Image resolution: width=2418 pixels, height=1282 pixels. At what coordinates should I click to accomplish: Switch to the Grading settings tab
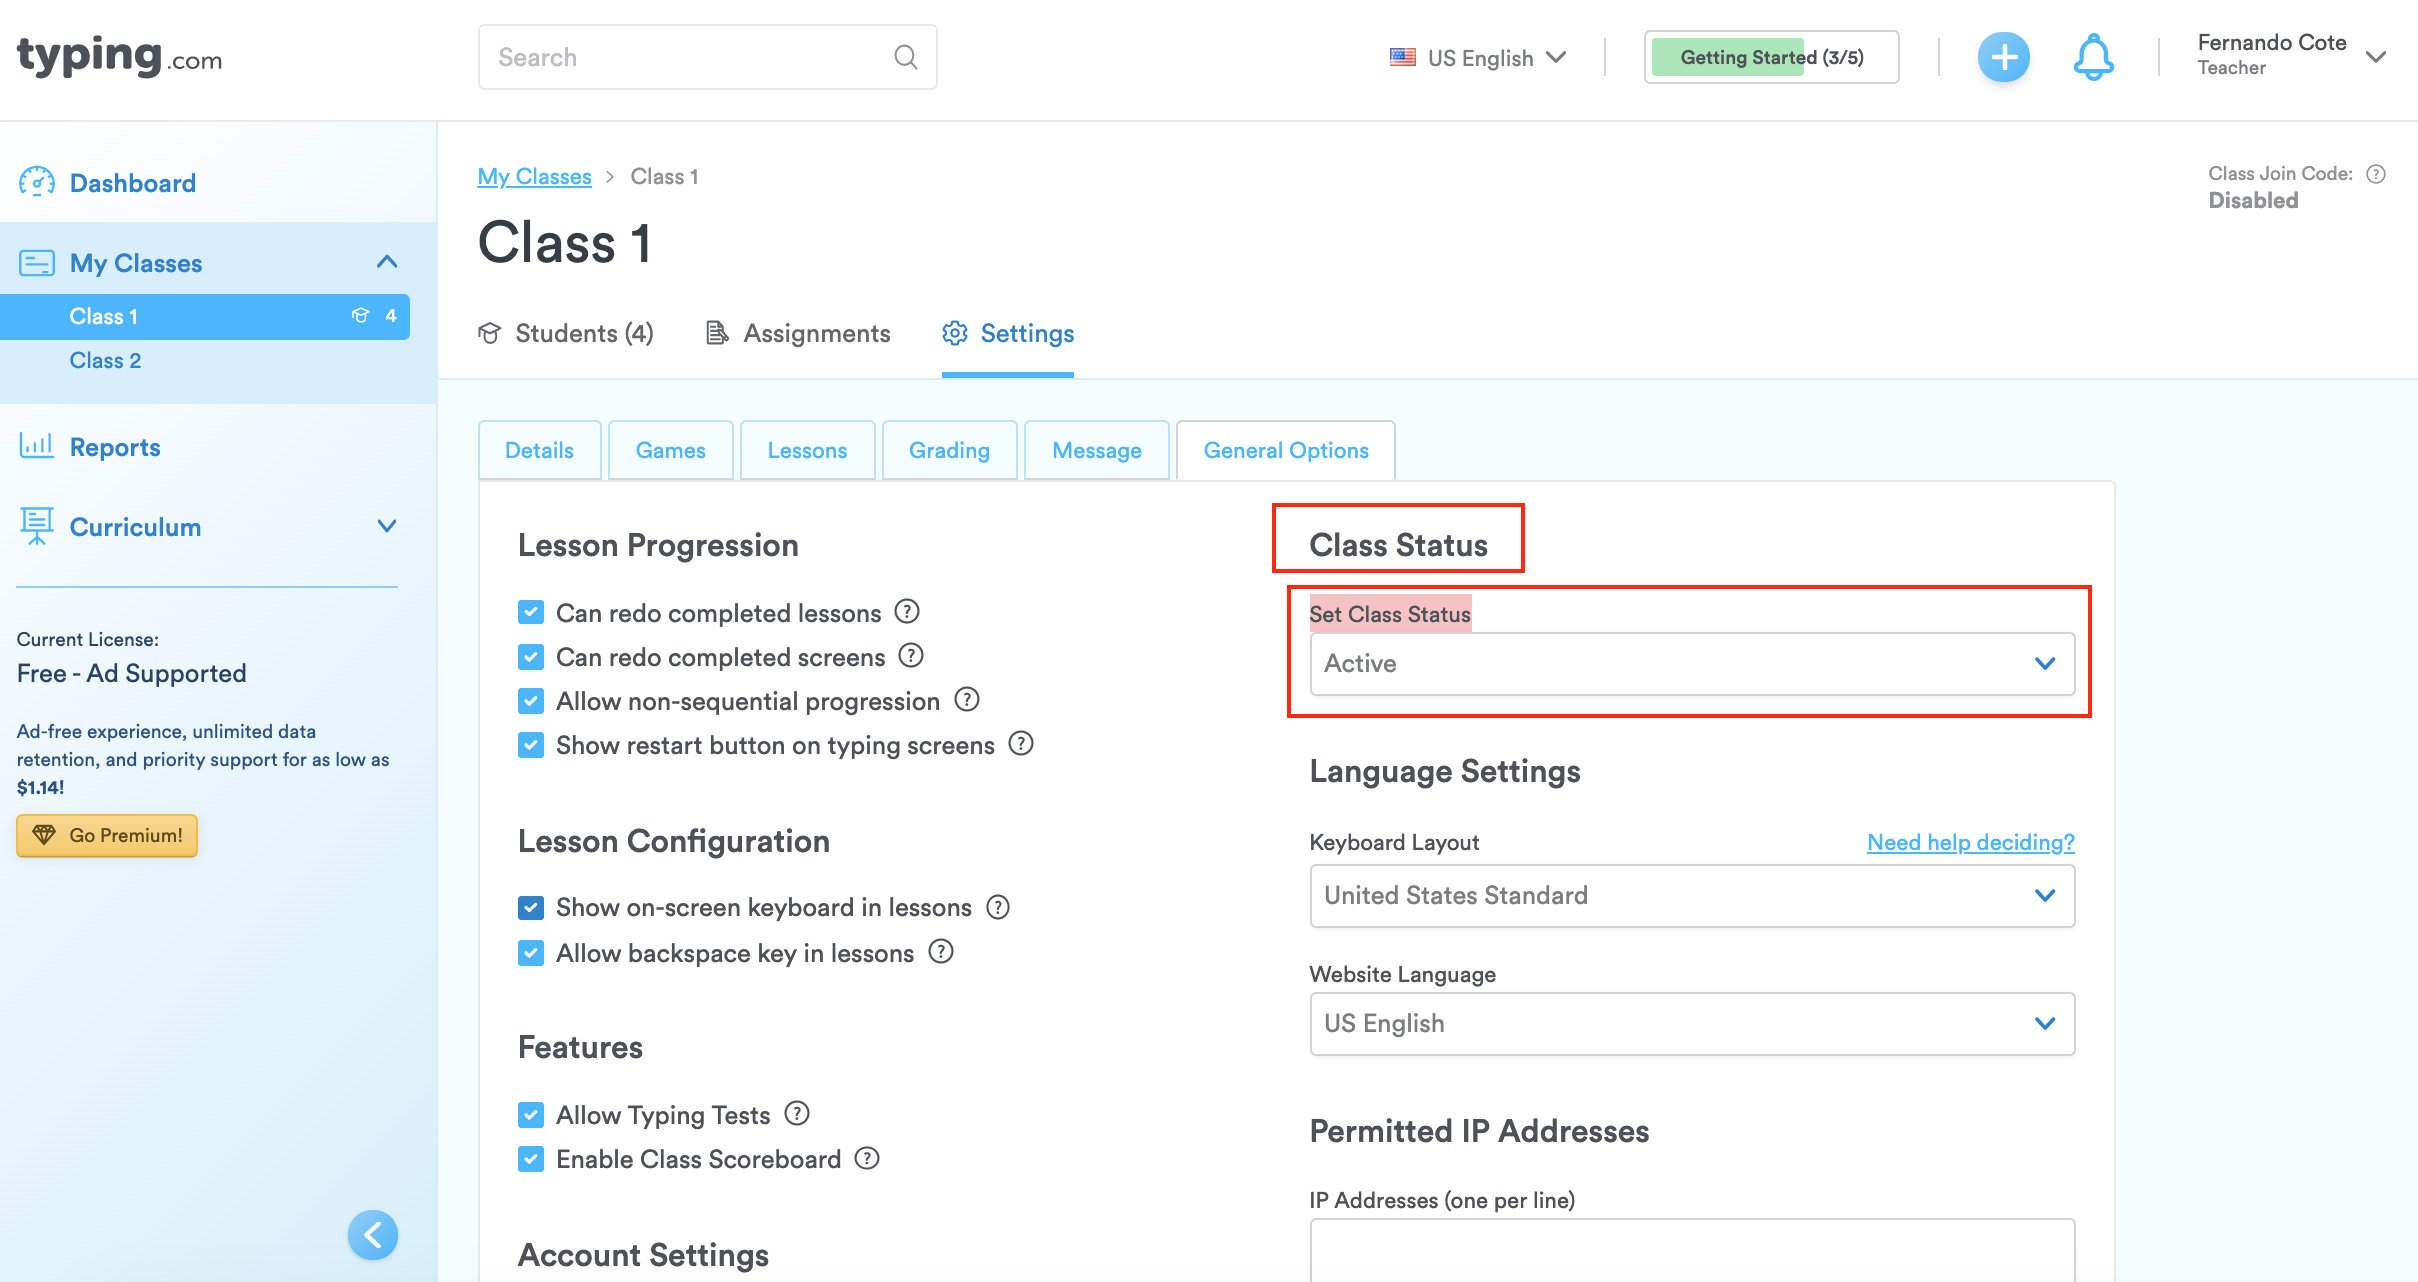948,450
